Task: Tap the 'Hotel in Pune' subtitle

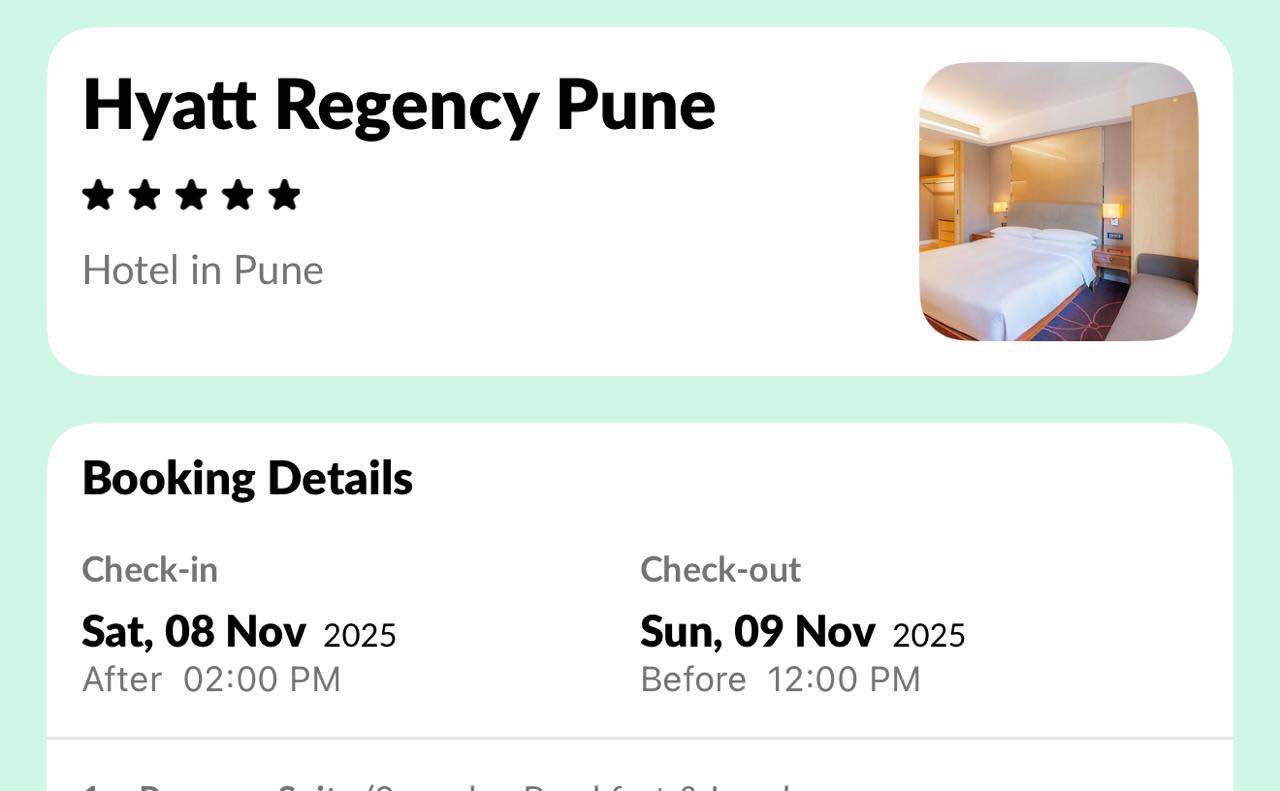Action: click(x=203, y=270)
